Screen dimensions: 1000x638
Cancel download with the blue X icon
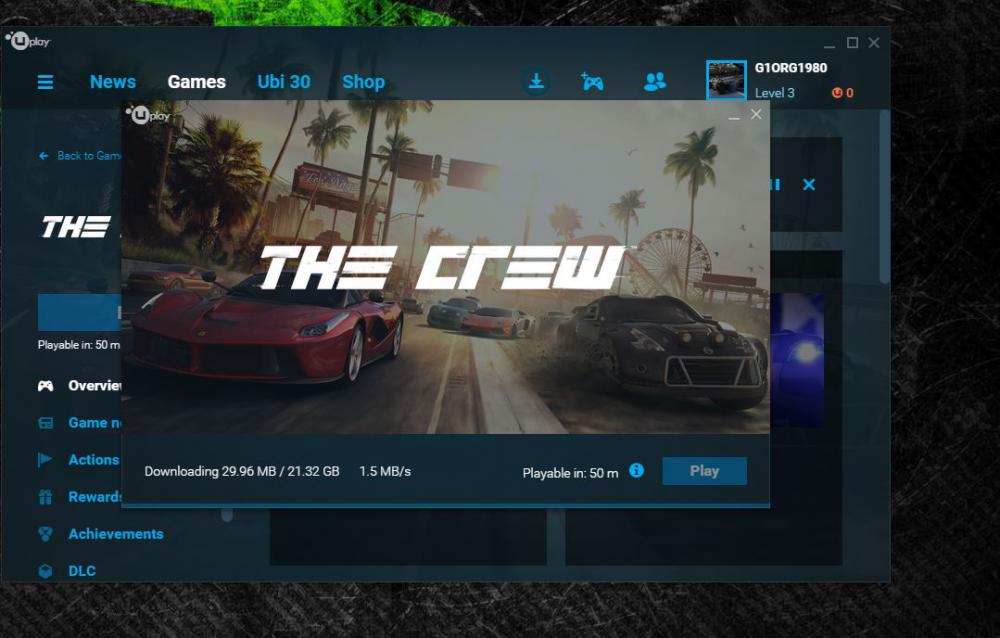[809, 184]
